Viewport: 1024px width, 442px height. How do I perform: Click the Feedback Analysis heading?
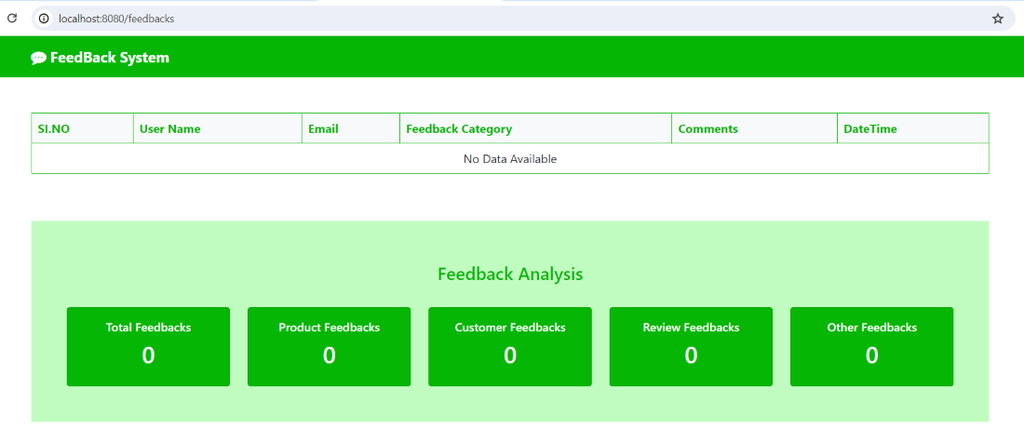pyautogui.click(x=510, y=274)
